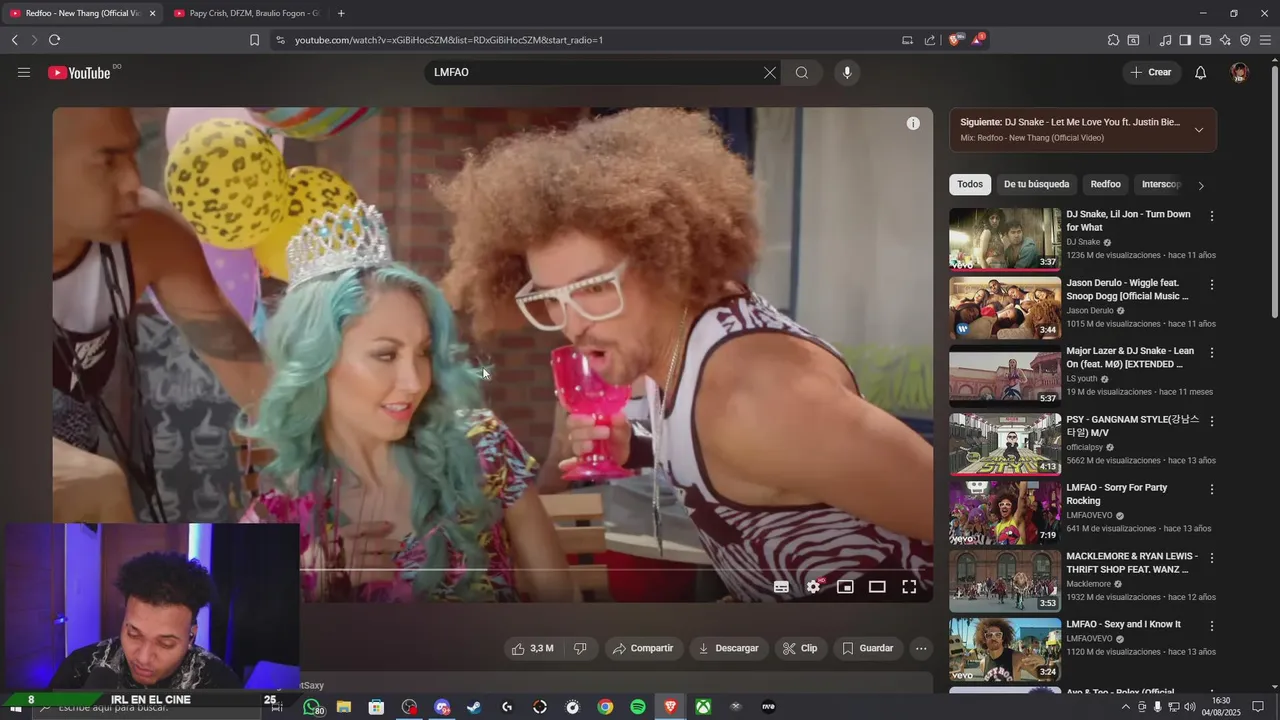Open Spotify from the taskbar

(x=638, y=707)
